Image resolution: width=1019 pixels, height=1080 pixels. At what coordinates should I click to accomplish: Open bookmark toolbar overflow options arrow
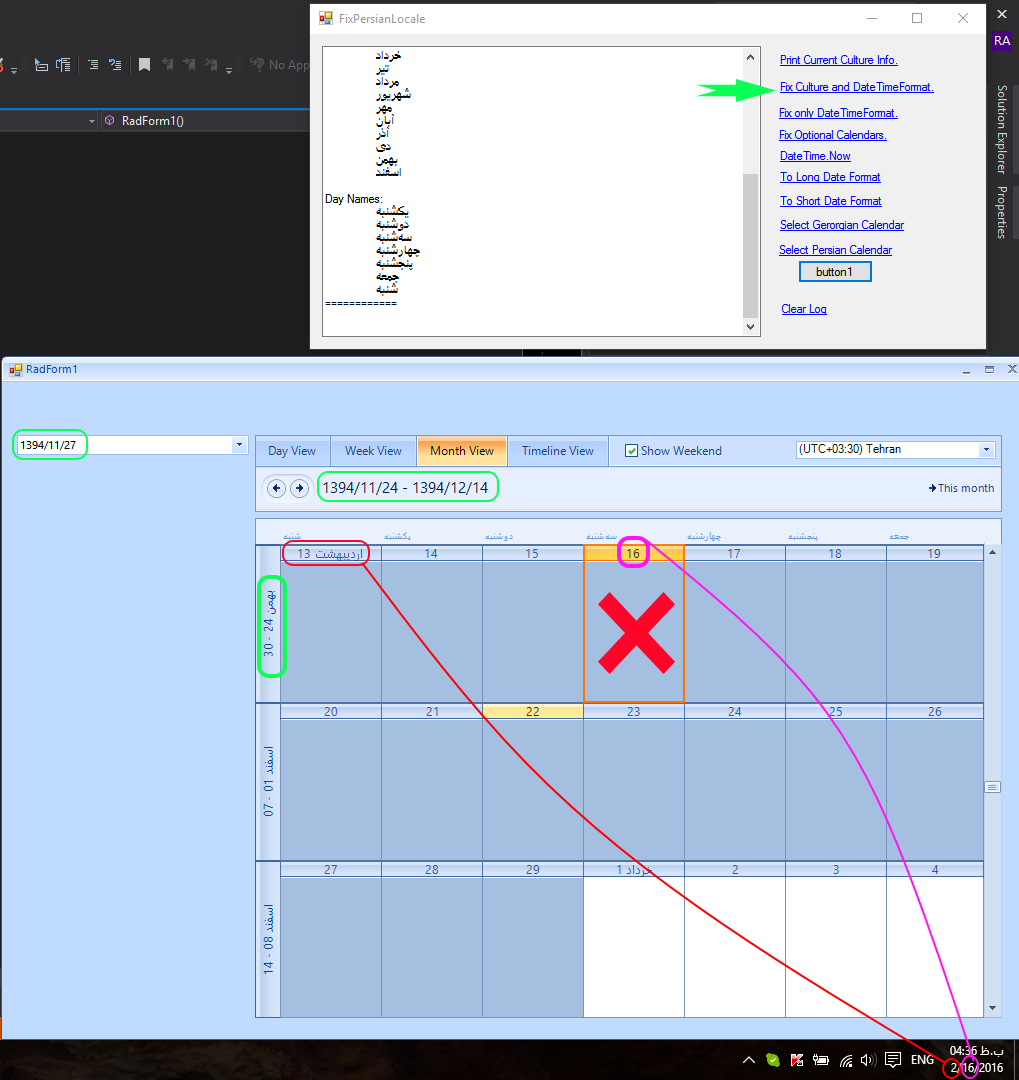[229, 70]
